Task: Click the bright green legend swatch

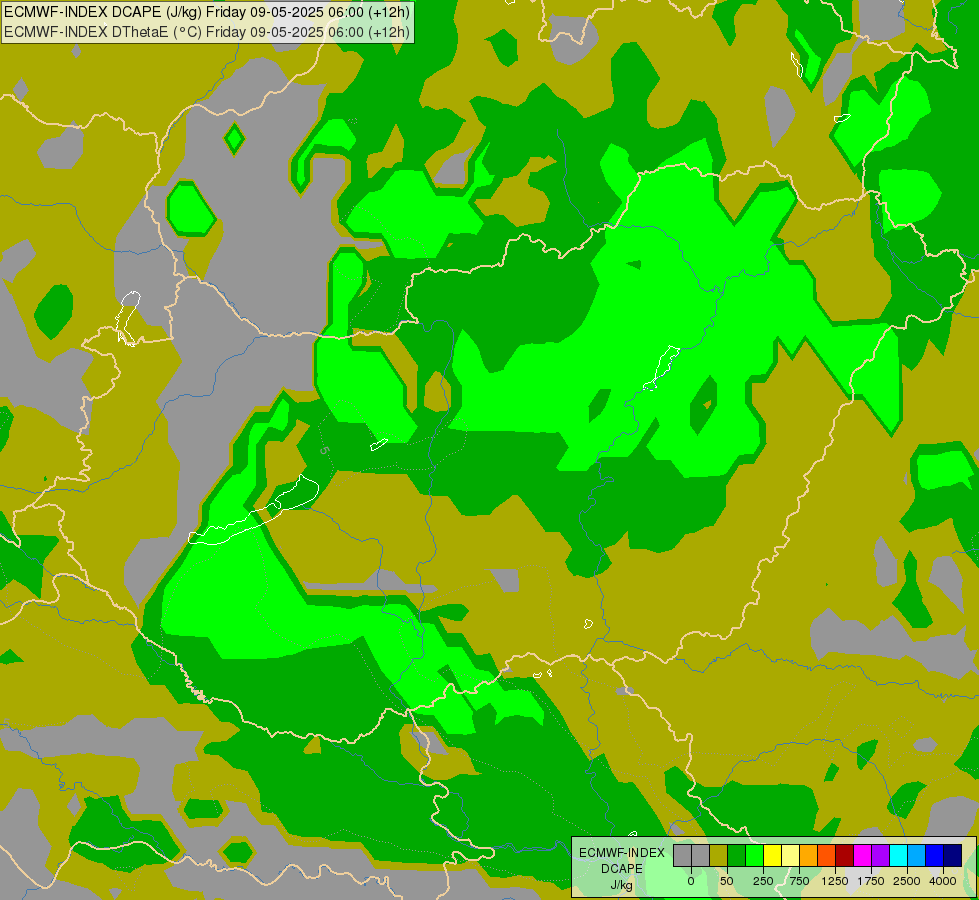Action: pyautogui.click(x=754, y=856)
